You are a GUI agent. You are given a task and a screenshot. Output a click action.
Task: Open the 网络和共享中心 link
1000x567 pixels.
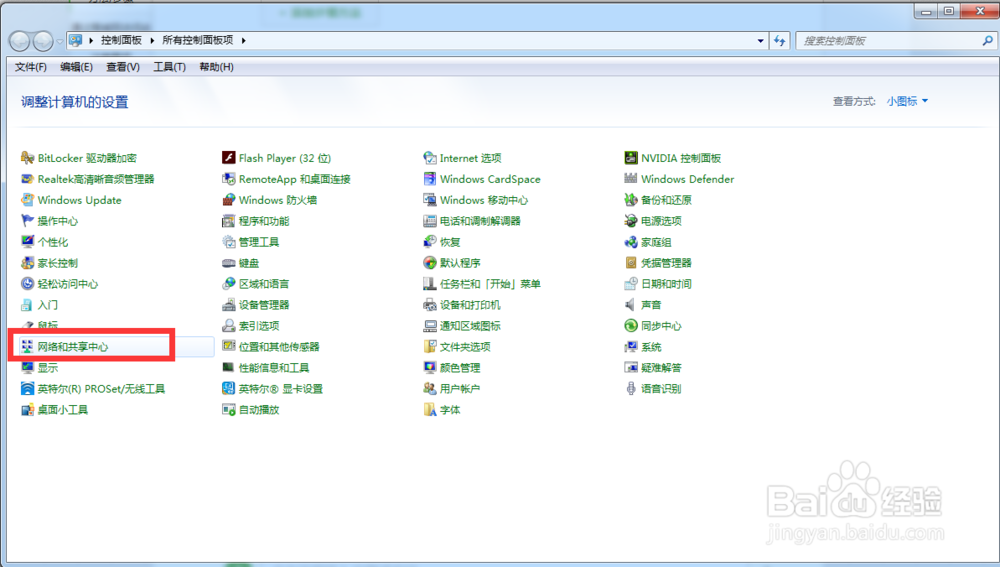pos(73,347)
